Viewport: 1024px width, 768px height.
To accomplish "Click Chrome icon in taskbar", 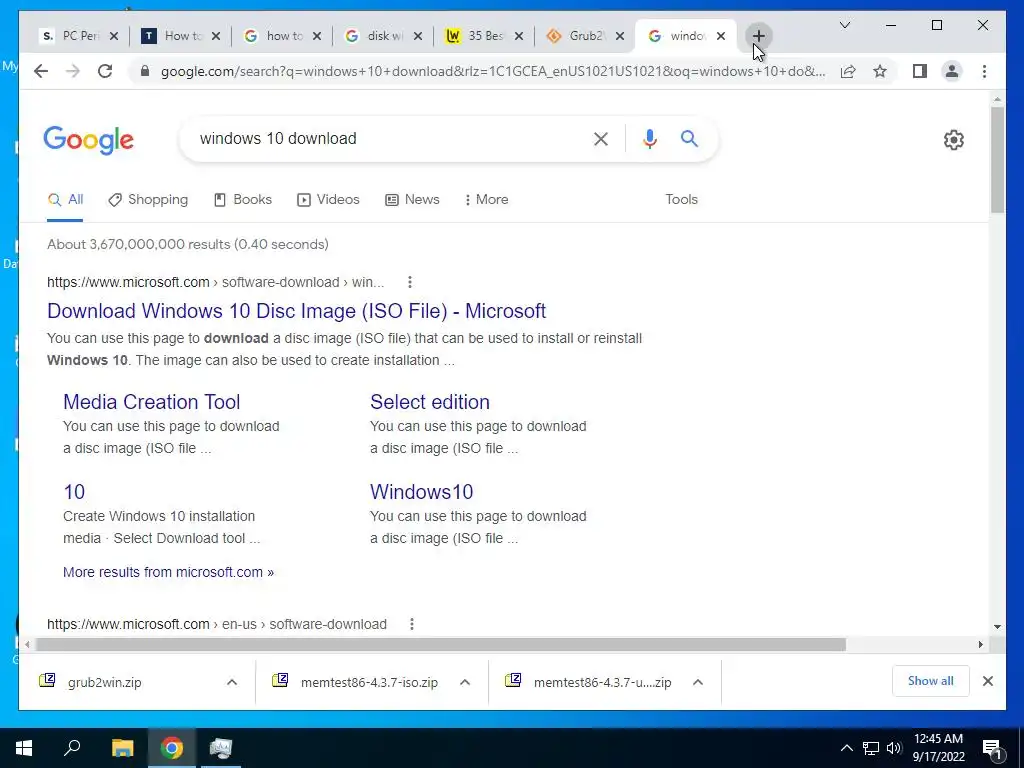I will (x=172, y=748).
